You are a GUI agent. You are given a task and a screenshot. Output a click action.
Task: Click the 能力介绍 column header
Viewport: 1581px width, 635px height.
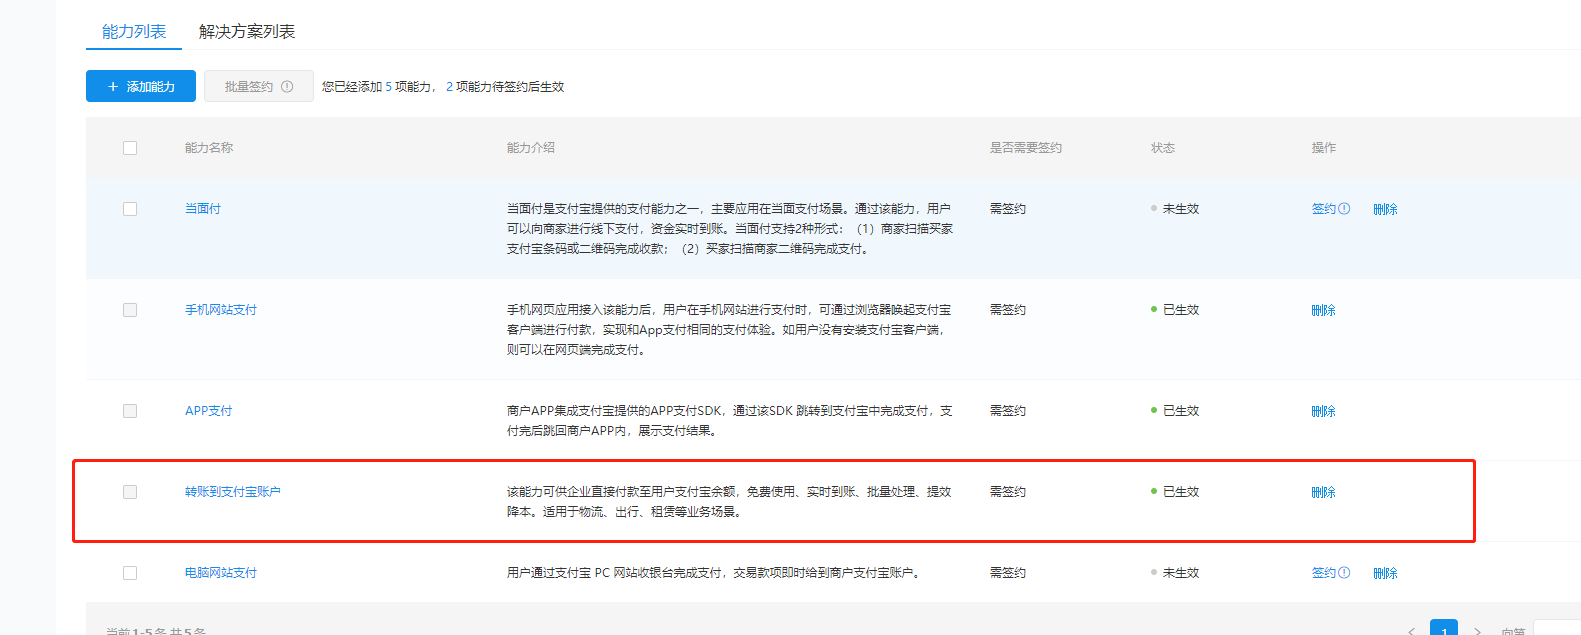pos(531,148)
